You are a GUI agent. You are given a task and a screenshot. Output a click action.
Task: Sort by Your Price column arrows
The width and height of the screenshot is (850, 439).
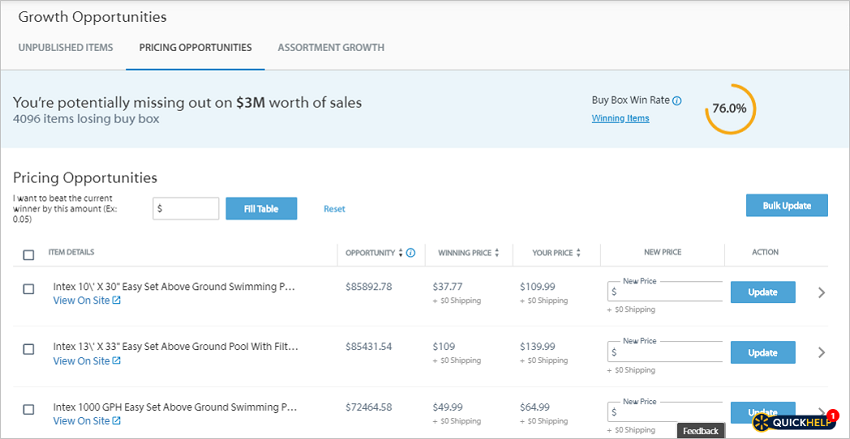(x=578, y=253)
